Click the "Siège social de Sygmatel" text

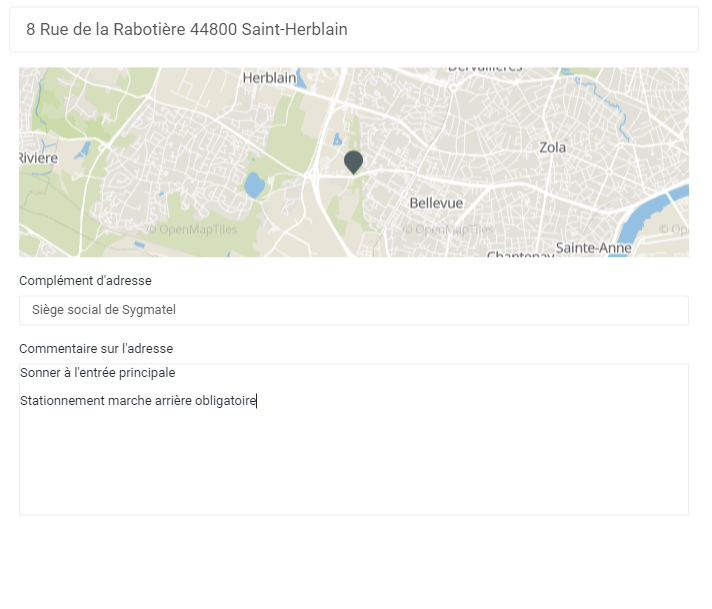click(104, 310)
